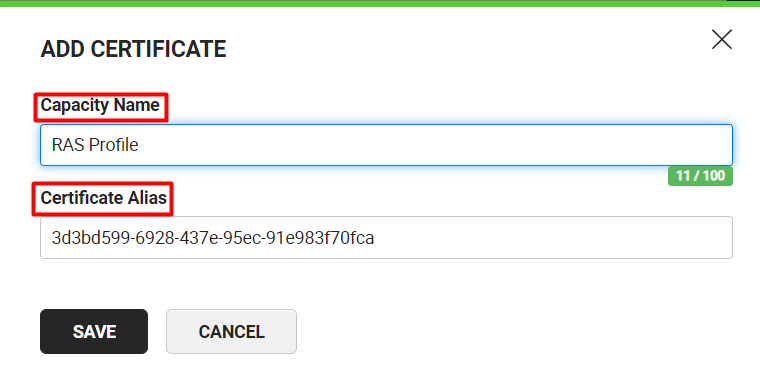This screenshot has width=760, height=379.
Task: Cancel adding the certificate
Action: [231, 332]
